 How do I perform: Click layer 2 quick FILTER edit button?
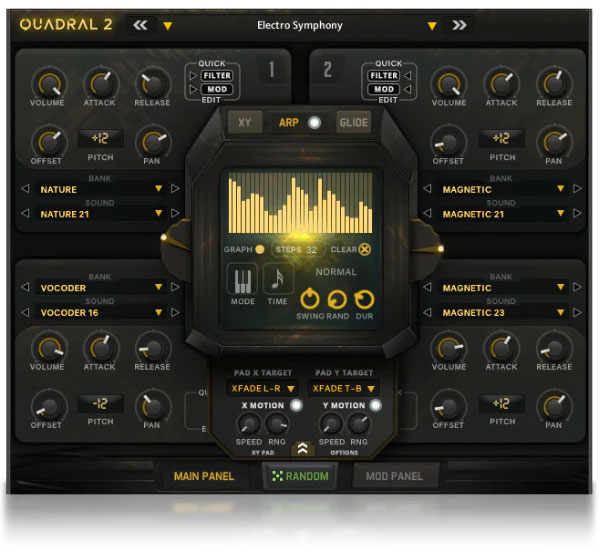pyautogui.click(x=384, y=76)
